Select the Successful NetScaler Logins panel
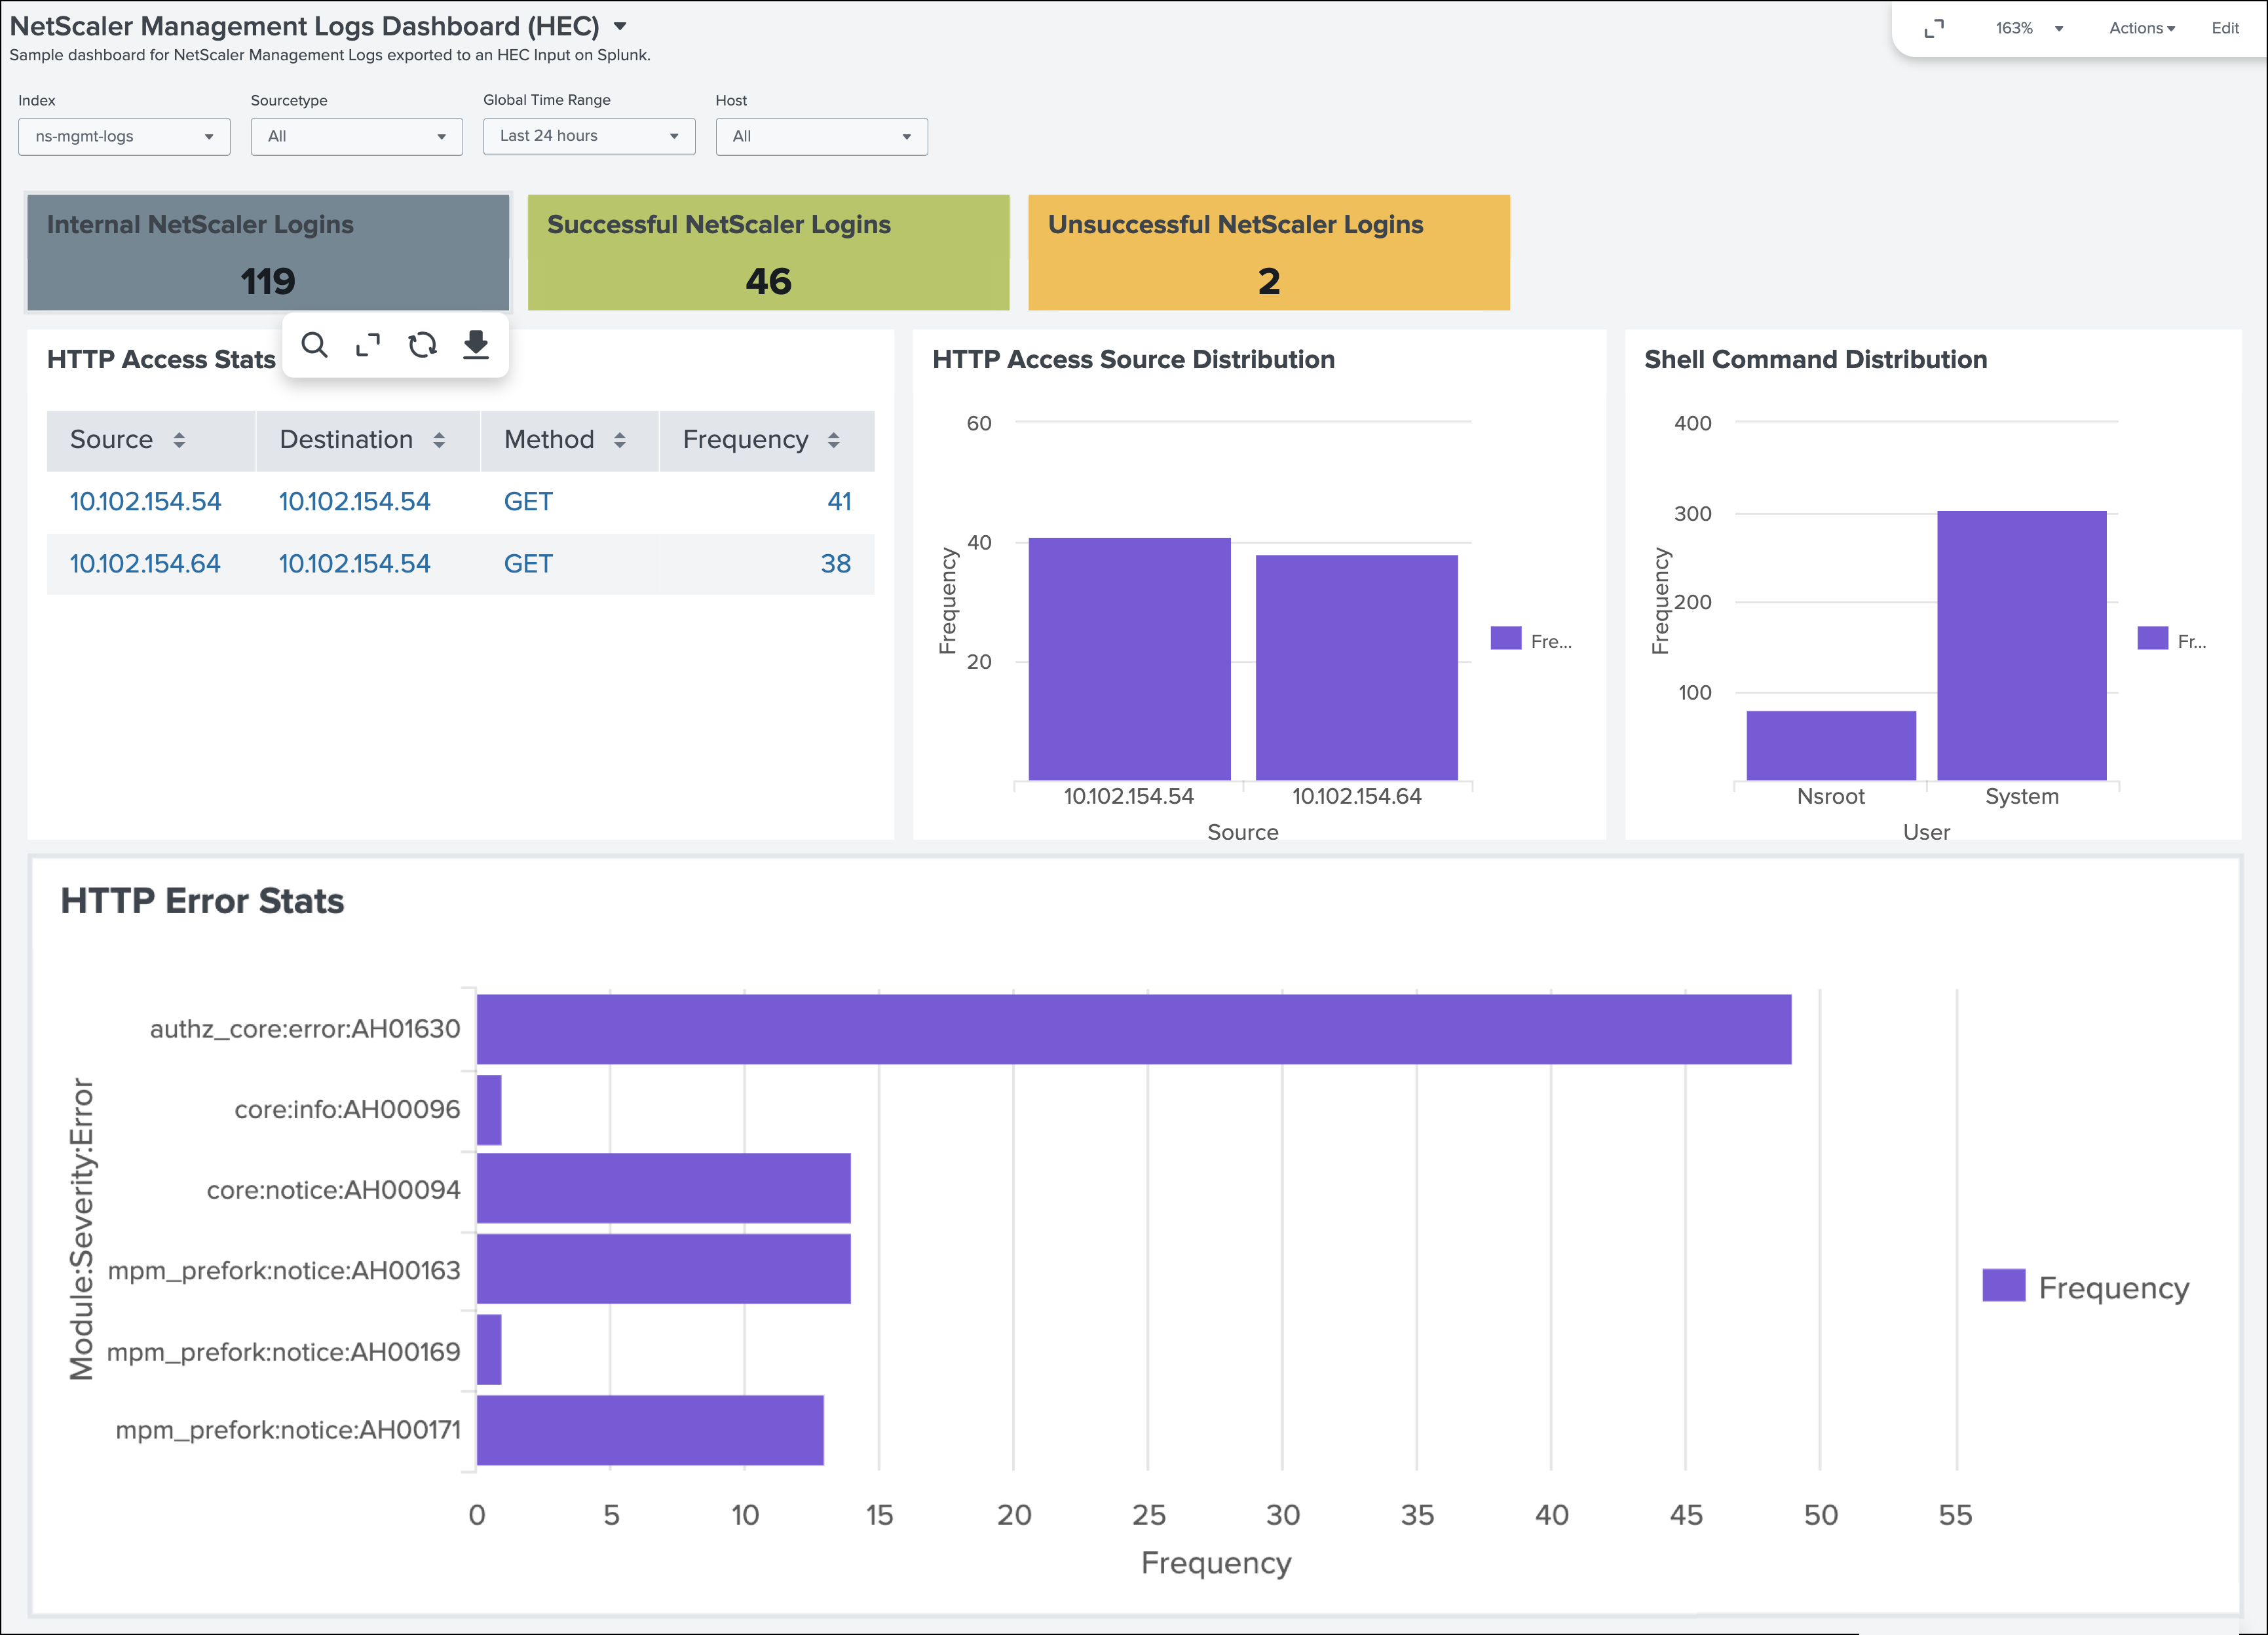 [768, 252]
